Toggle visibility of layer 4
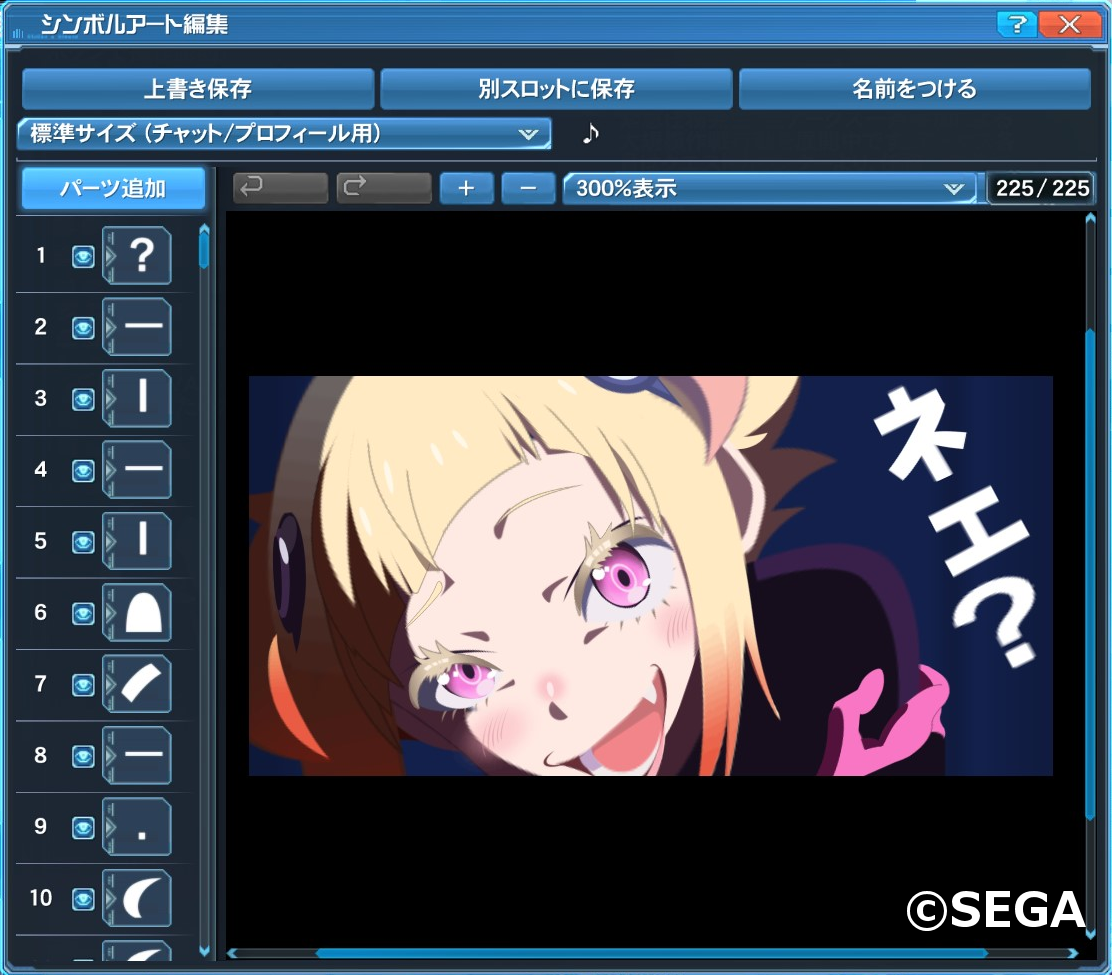 83,471
